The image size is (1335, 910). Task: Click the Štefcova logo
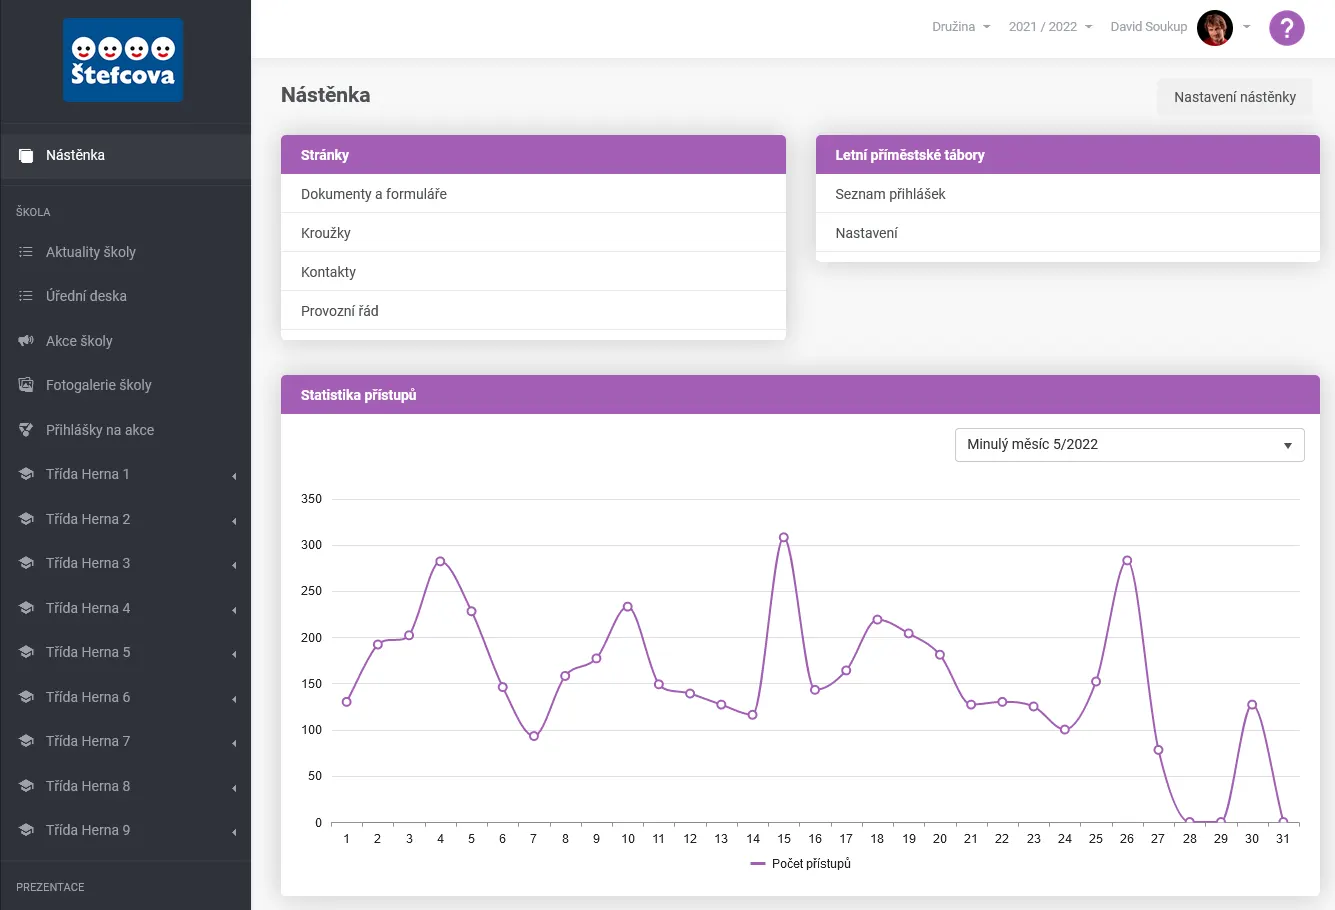point(123,60)
